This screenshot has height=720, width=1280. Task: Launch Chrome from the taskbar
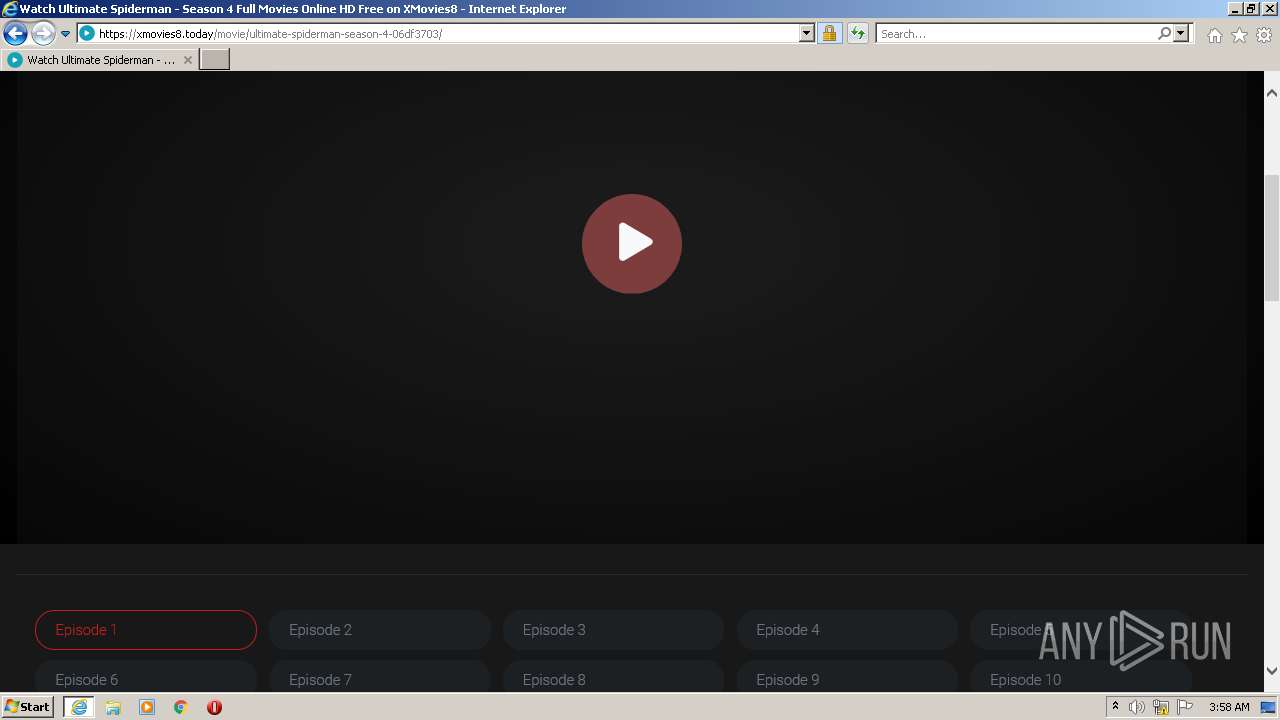(x=181, y=707)
